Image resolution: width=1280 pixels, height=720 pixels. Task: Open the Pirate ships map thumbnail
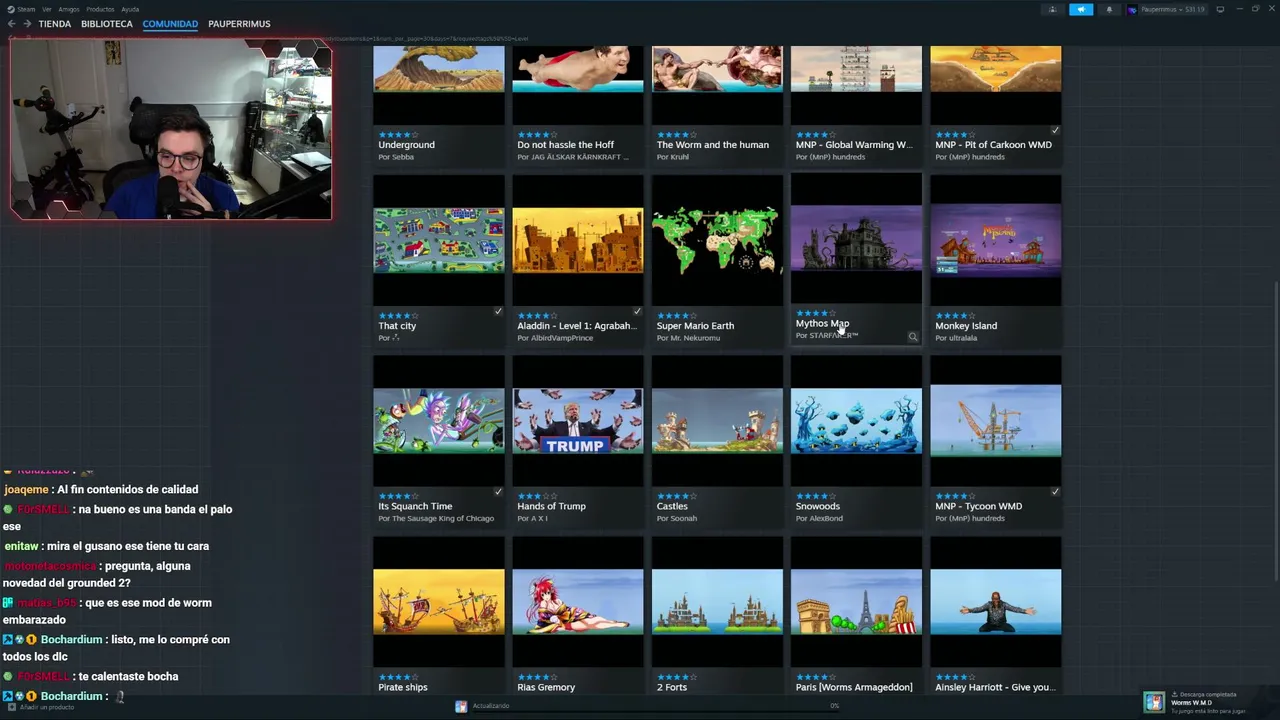tap(439, 602)
